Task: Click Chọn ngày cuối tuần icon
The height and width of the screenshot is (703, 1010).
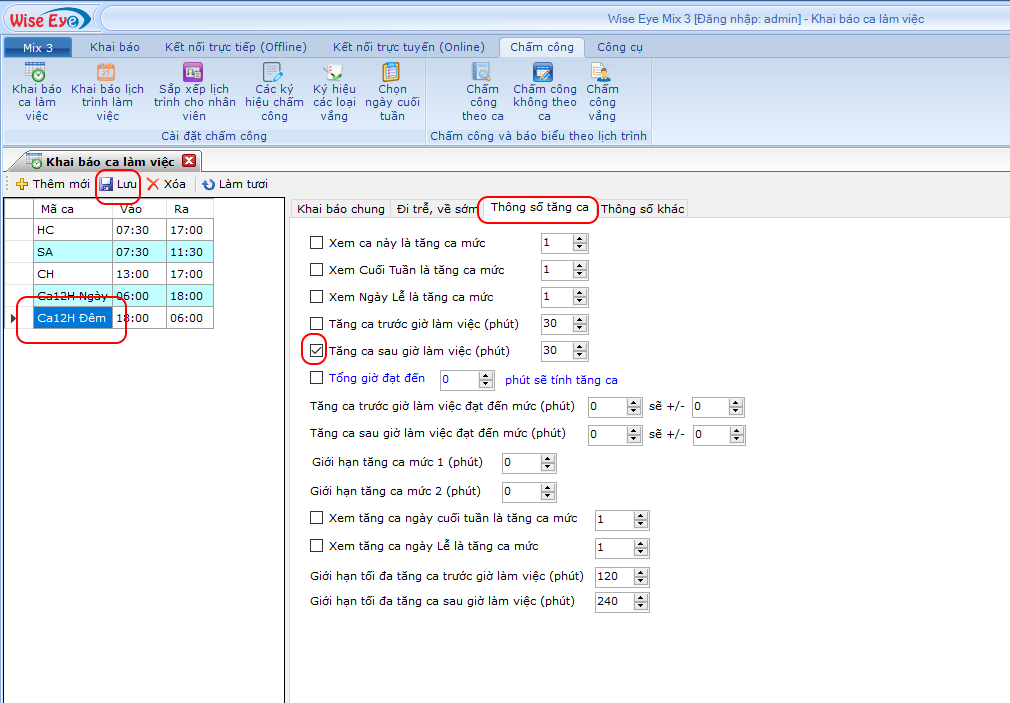Action: [x=392, y=72]
